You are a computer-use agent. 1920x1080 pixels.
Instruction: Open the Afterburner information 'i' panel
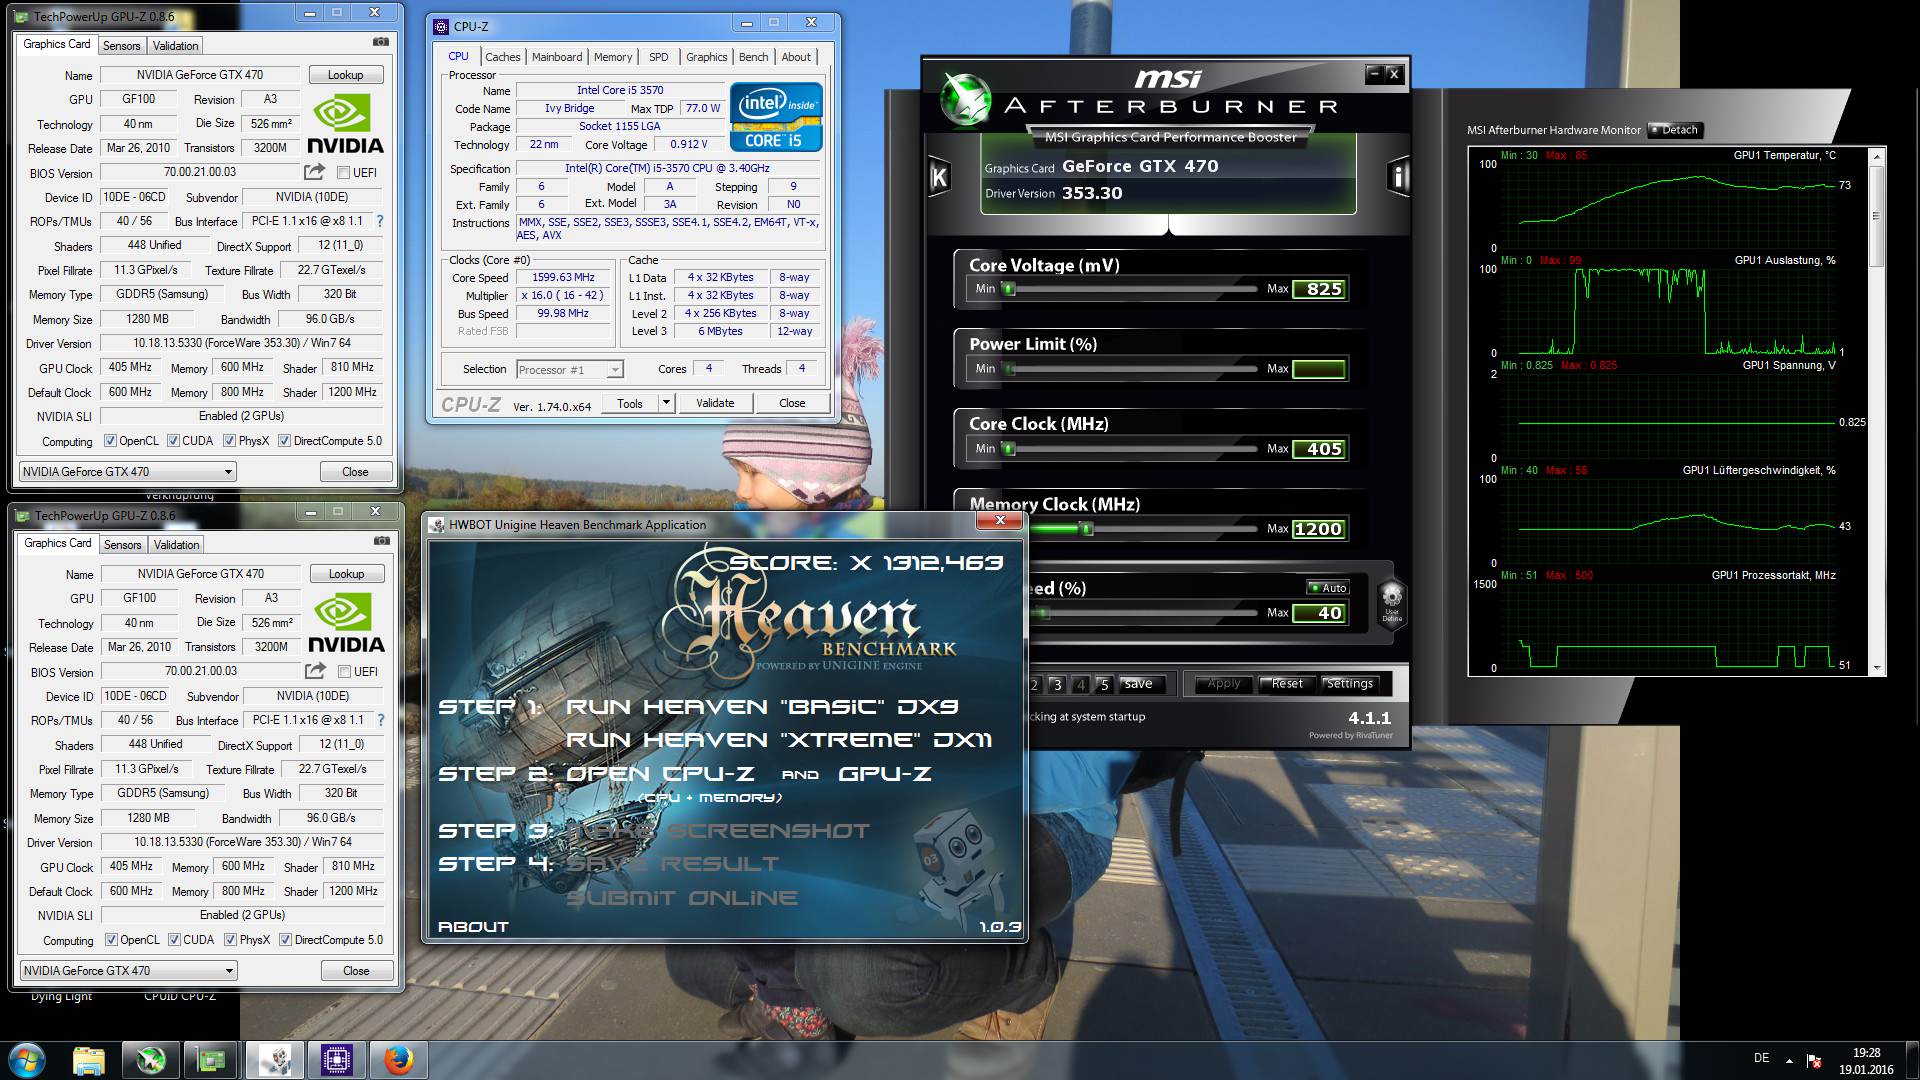click(x=1398, y=177)
